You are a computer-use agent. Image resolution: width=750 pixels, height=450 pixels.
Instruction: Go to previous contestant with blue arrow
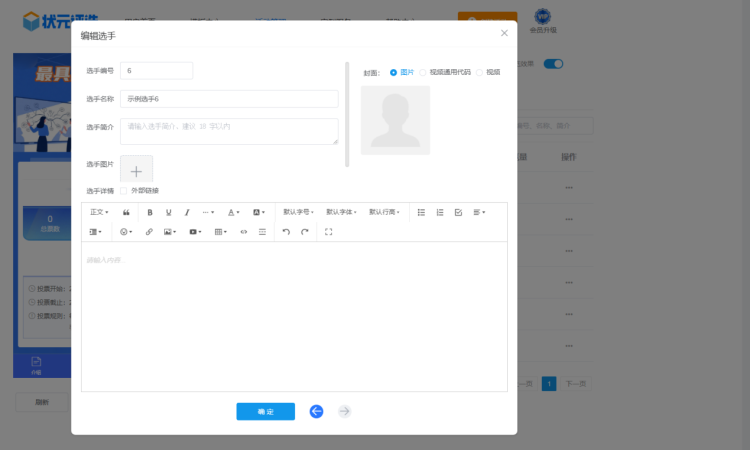pyautogui.click(x=316, y=411)
